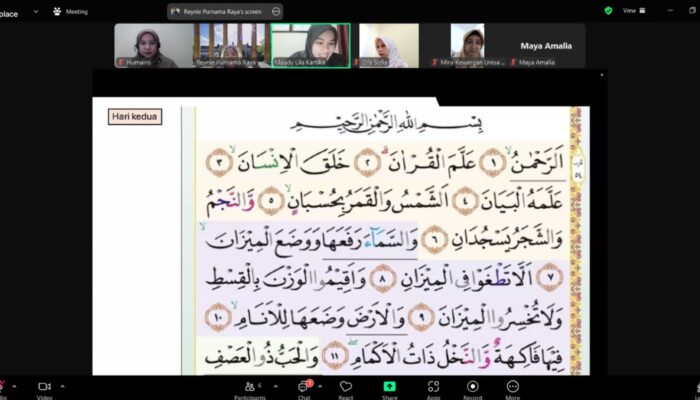
Task: Click the verse 5 number marker
Action: click(271, 201)
